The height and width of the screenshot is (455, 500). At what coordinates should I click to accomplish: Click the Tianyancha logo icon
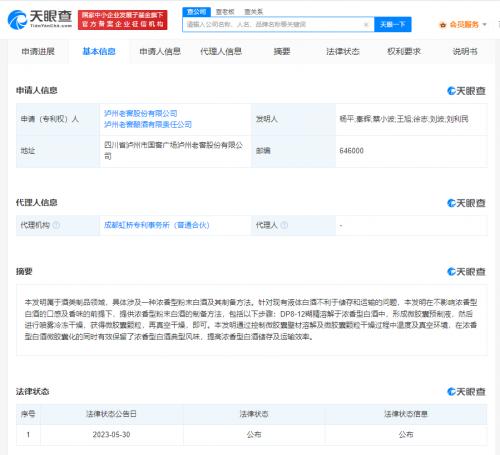(17, 19)
